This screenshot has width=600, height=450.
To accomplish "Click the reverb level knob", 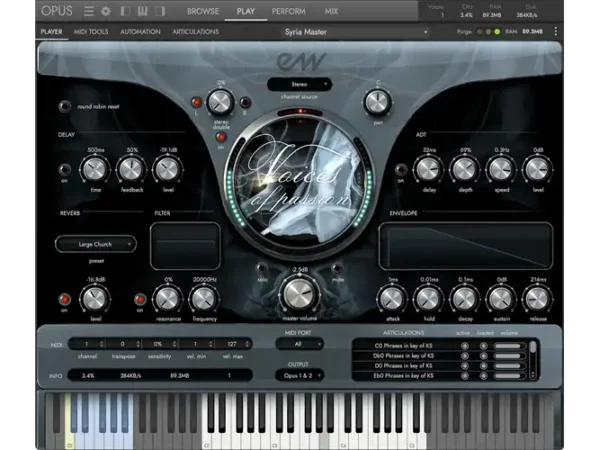I will click(95, 299).
